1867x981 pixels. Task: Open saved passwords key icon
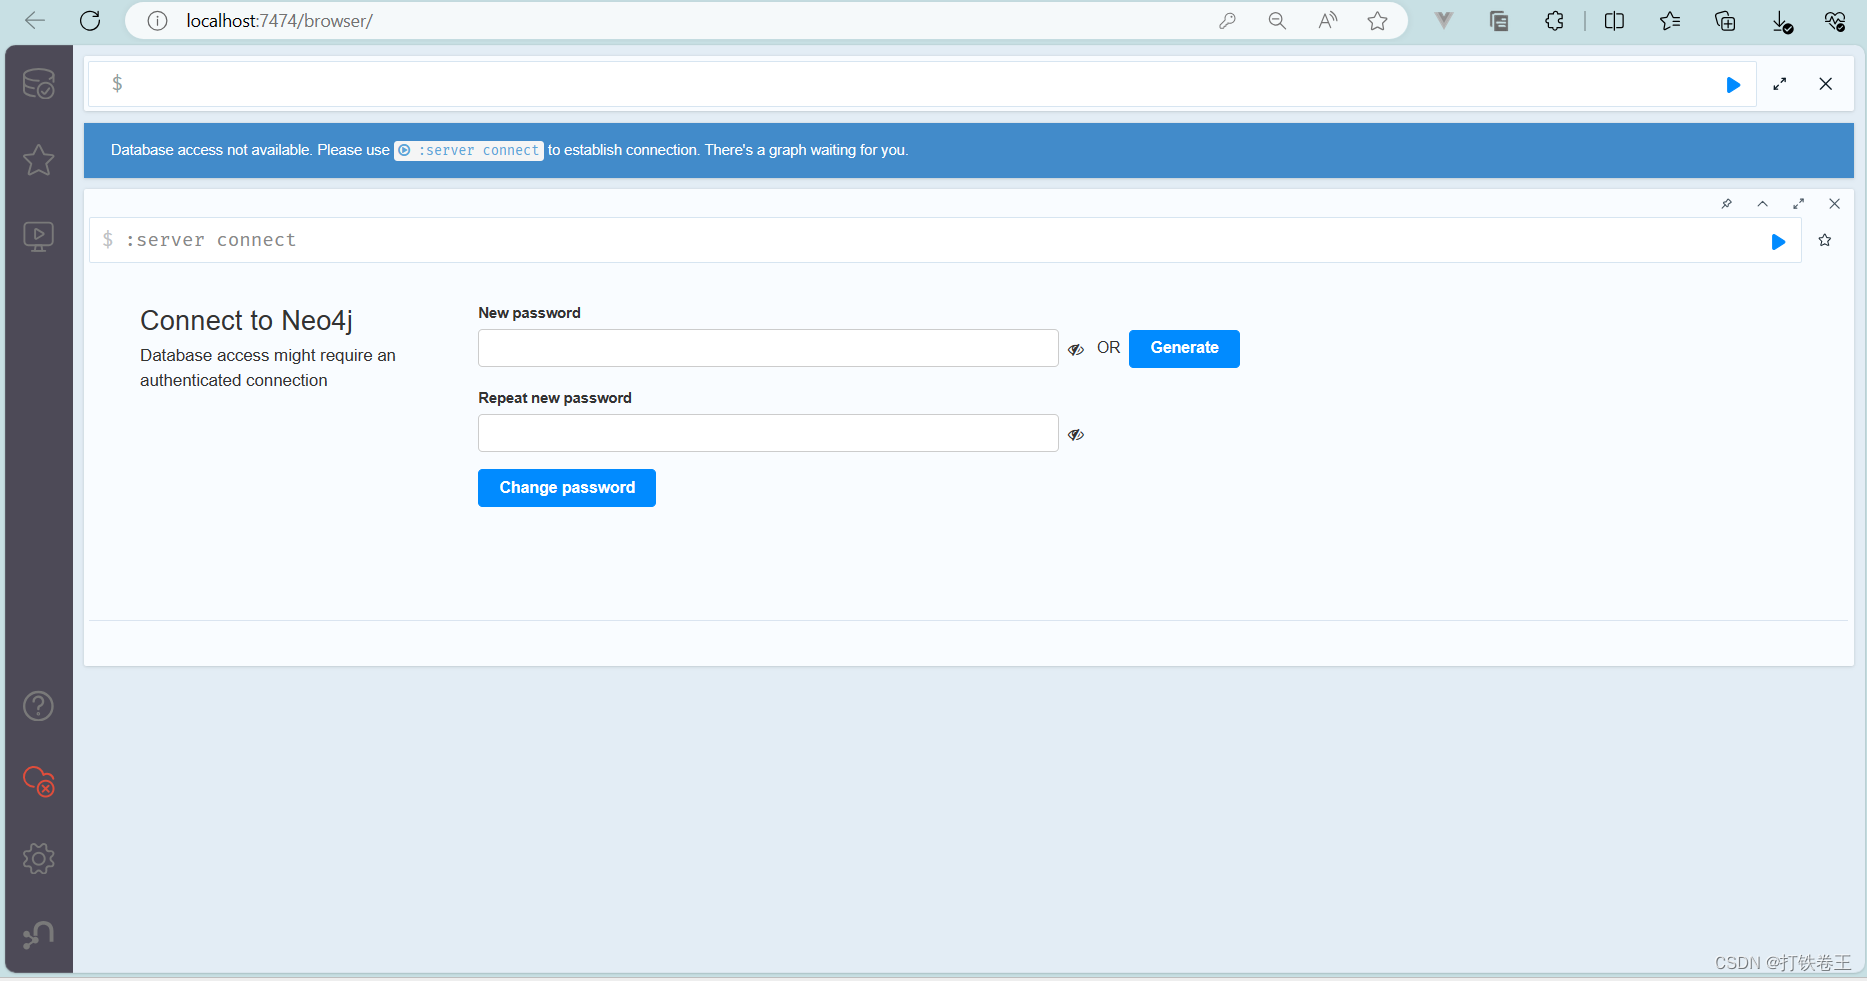pyautogui.click(x=1227, y=21)
